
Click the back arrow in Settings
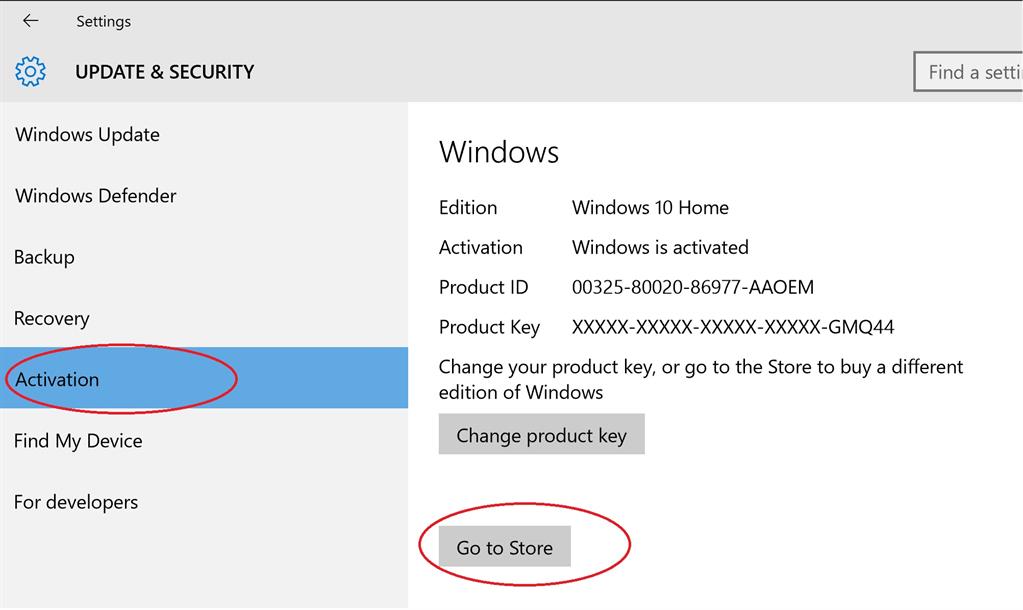coord(30,21)
